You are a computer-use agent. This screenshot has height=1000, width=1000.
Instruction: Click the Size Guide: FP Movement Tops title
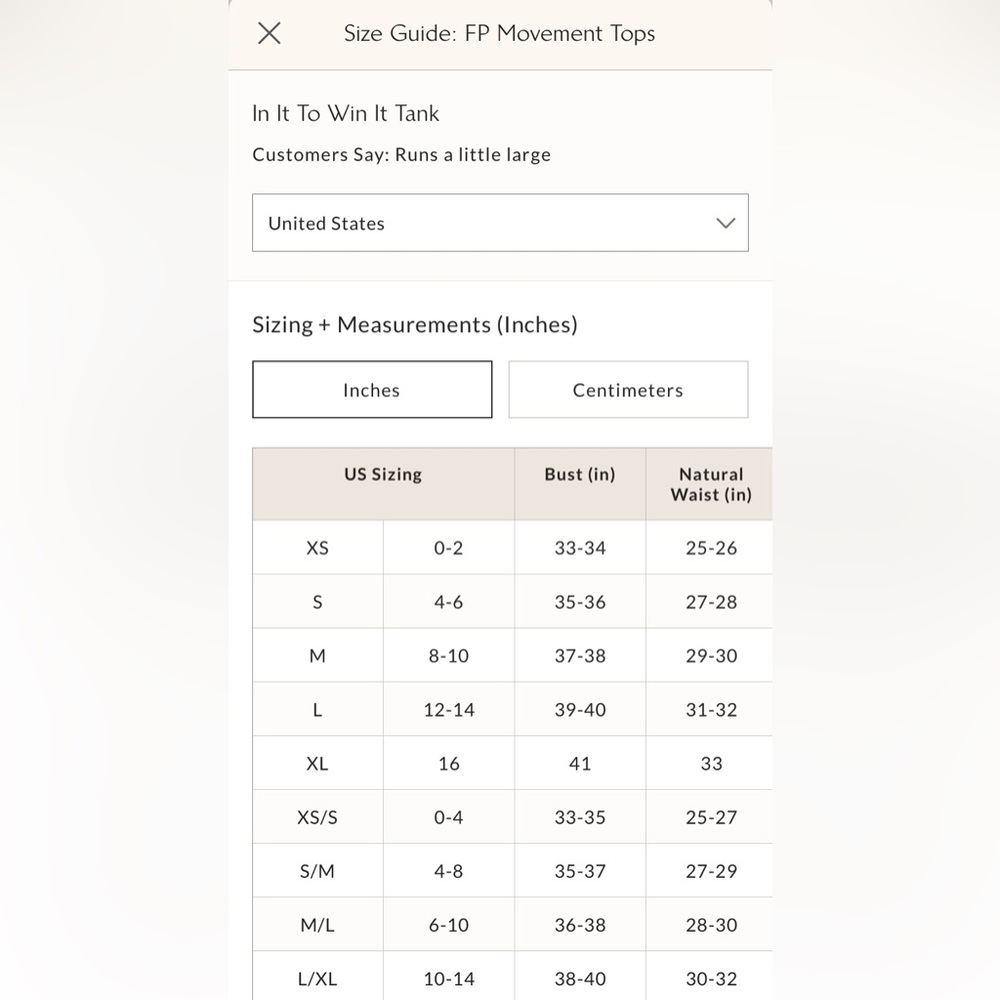(499, 33)
